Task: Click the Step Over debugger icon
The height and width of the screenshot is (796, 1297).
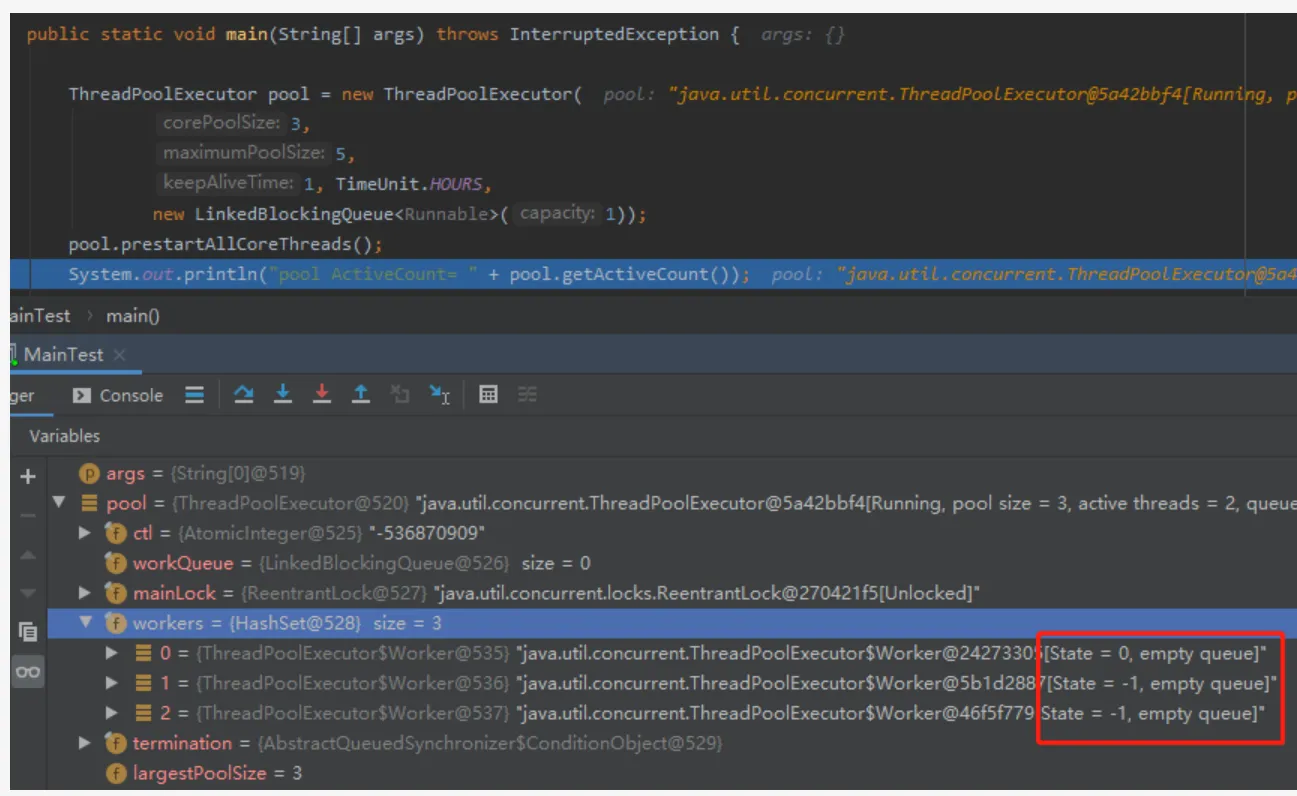Action: click(243, 394)
